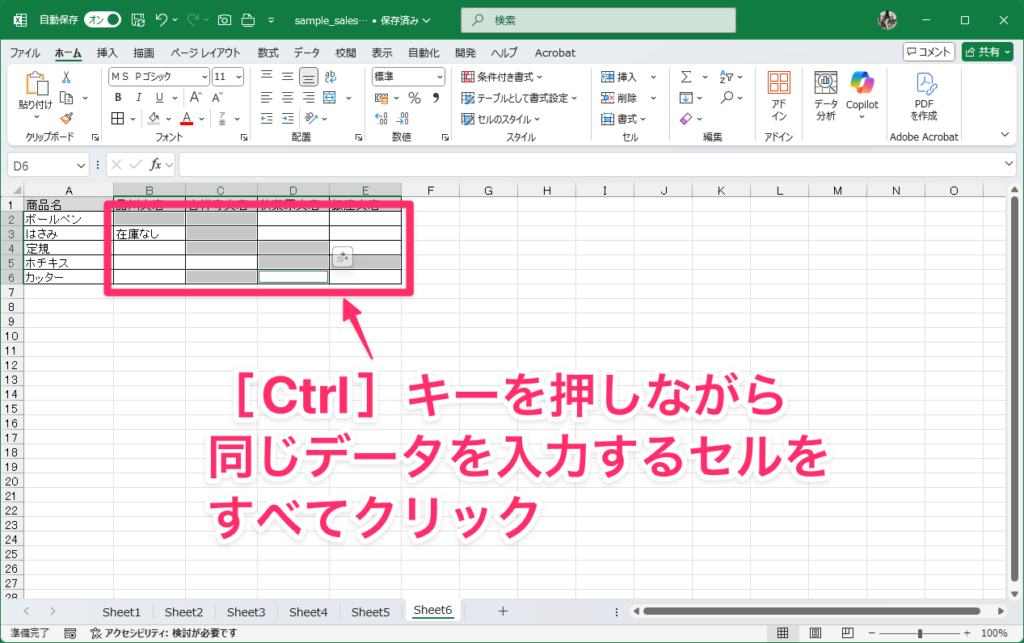Click the zoom slider in status bar
The image size is (1024, 643).
tap(920, 633)
